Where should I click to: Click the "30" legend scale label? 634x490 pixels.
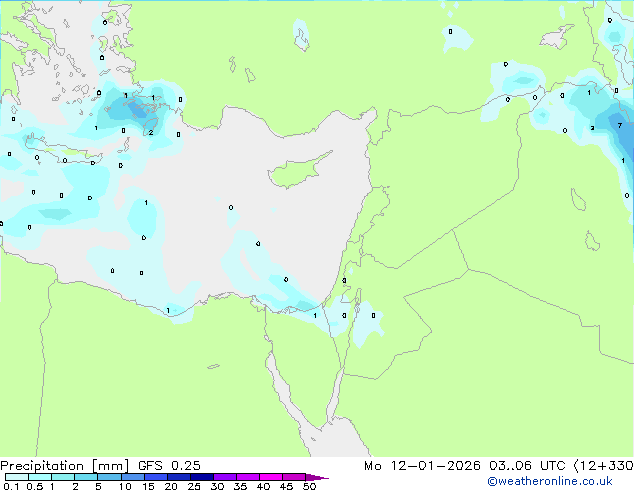click(x=217, y=486)
